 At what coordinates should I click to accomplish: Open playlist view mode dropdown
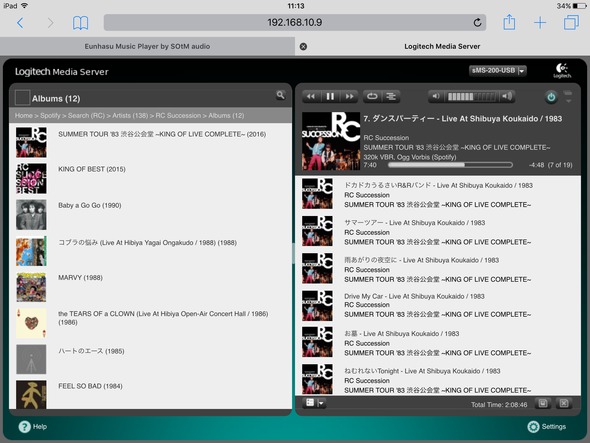click(x=314, y=403)
